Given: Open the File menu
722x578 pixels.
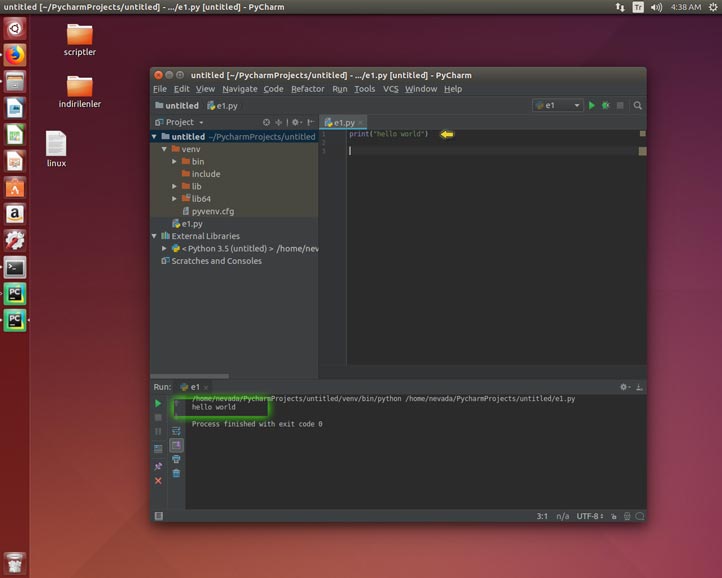Looking at the screenshot, I should pos(160,89).
